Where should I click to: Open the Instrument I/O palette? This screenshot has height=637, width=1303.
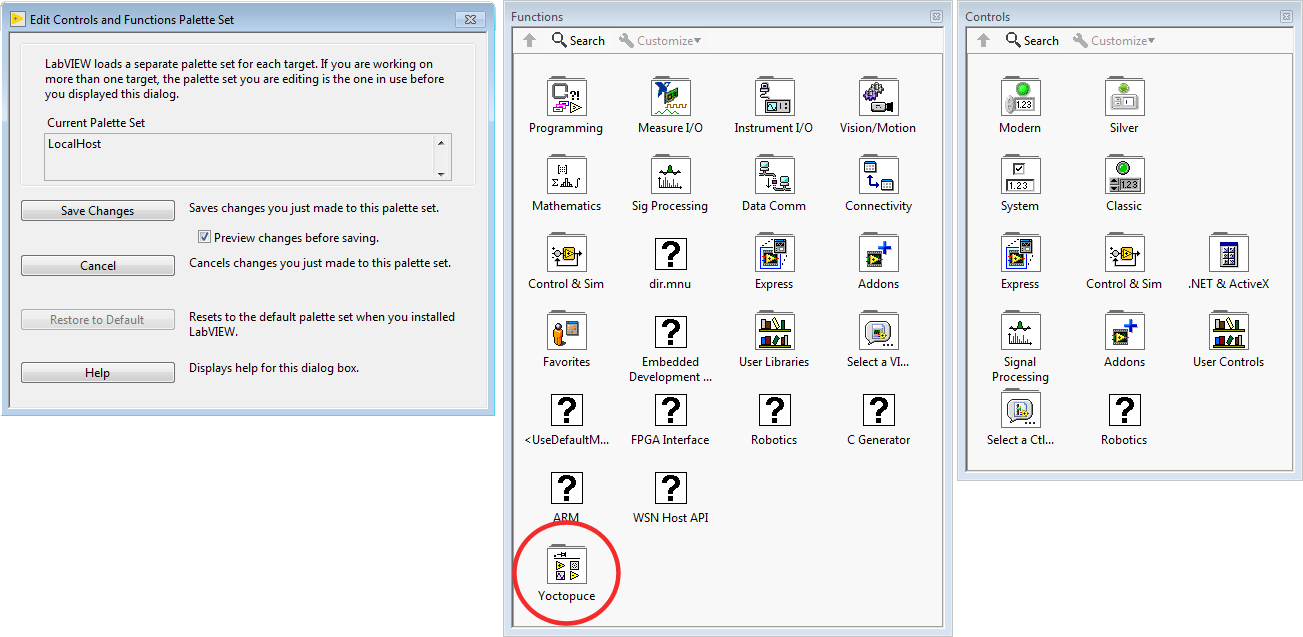point(773,98)
